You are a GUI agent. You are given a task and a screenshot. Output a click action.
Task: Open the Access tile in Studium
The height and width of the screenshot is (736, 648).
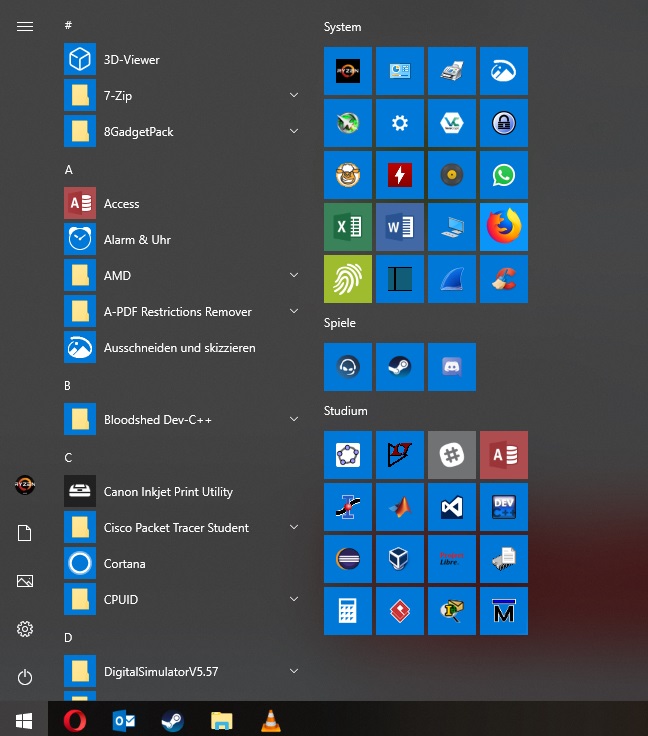tap(503, 455)
